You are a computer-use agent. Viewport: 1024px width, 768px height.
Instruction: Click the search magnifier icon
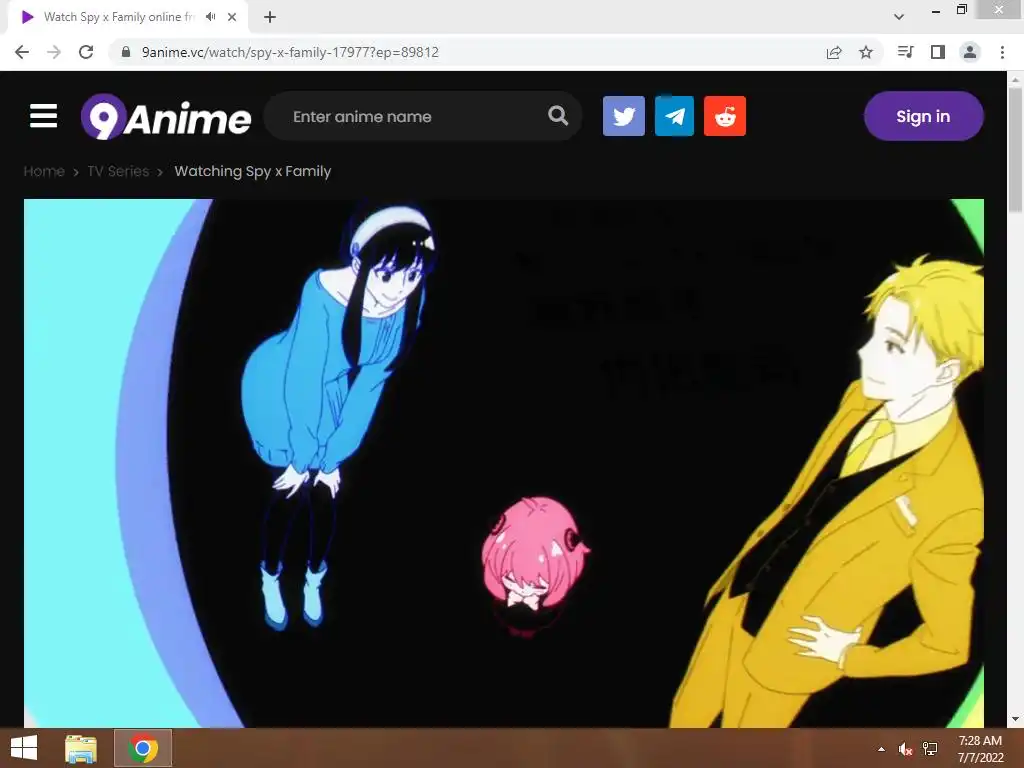[558, 116]
